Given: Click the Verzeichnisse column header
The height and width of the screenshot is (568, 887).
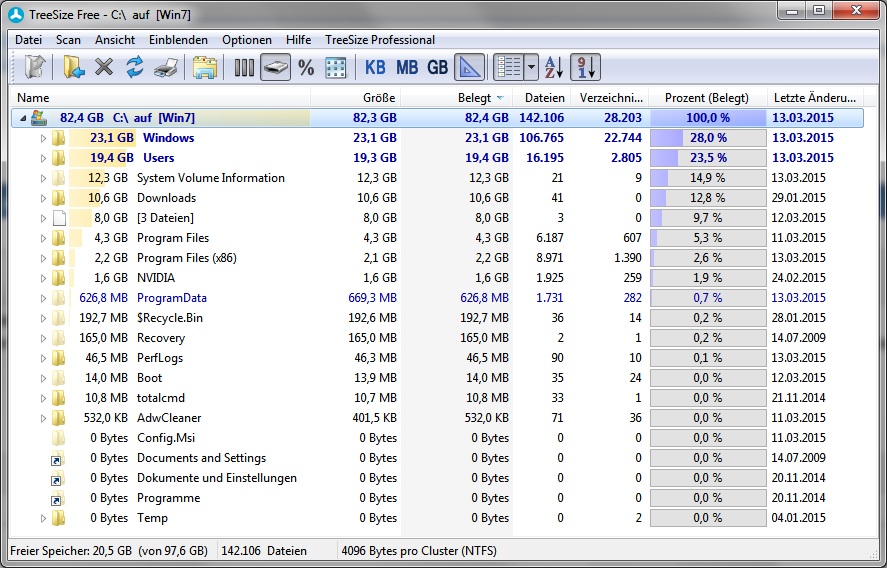Looking at the screenshot, I should [x=610, y=98].
